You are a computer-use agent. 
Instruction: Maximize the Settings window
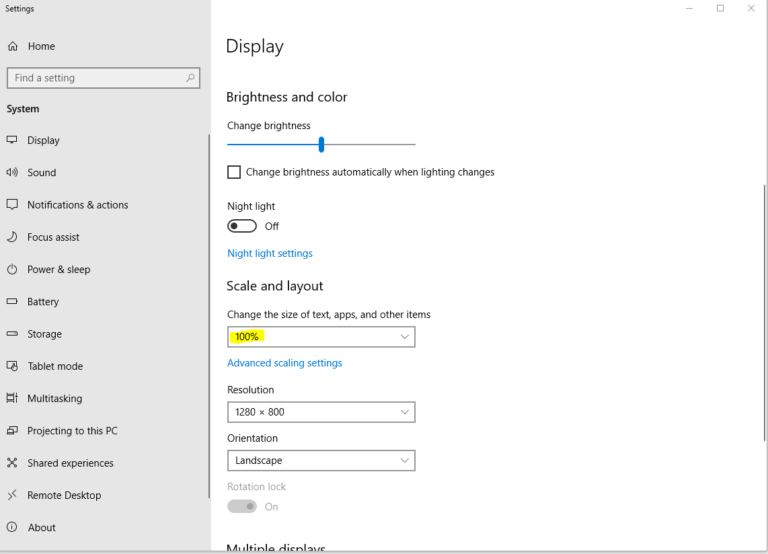point(720,8)
